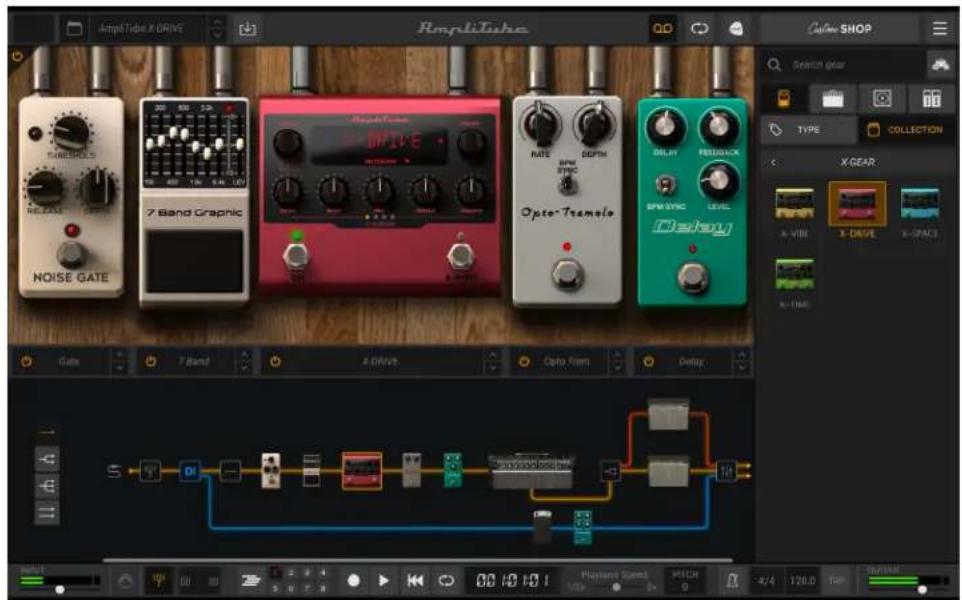Click the splitter node after amp
The height and width of the screenshot is (600, 962).
(x=609, y=471)
